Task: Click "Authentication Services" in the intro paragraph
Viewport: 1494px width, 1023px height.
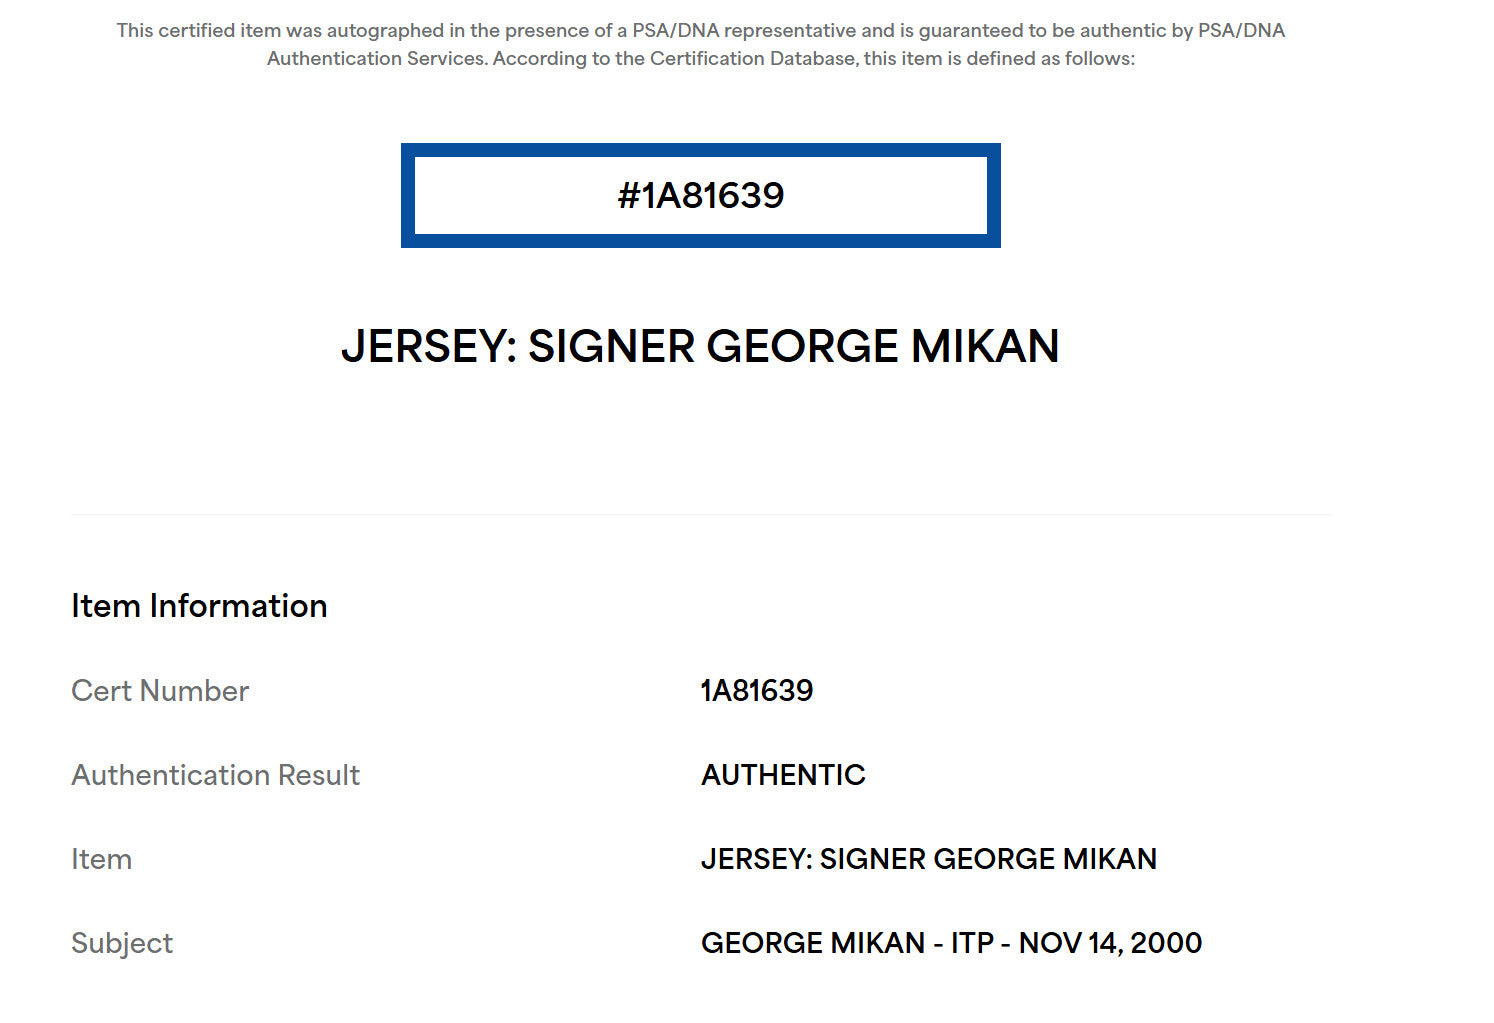Action: 376,59
